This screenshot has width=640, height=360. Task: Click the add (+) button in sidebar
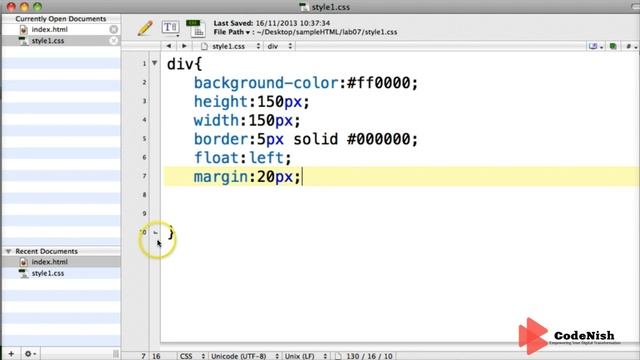pos(11,353)
